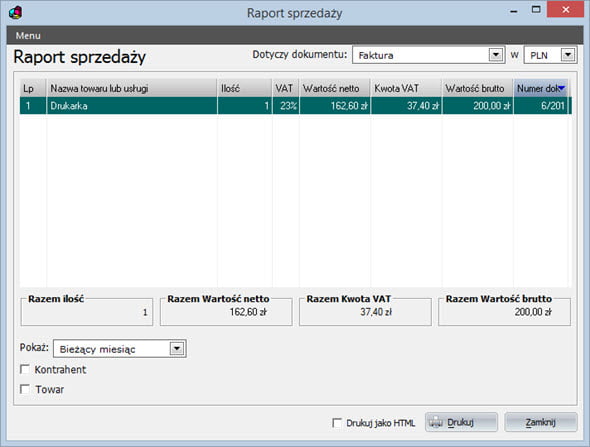Click the Razem Kwota VAT total value
The height and width of the screenshot is (447, 590).
click(x=376, y=312)
